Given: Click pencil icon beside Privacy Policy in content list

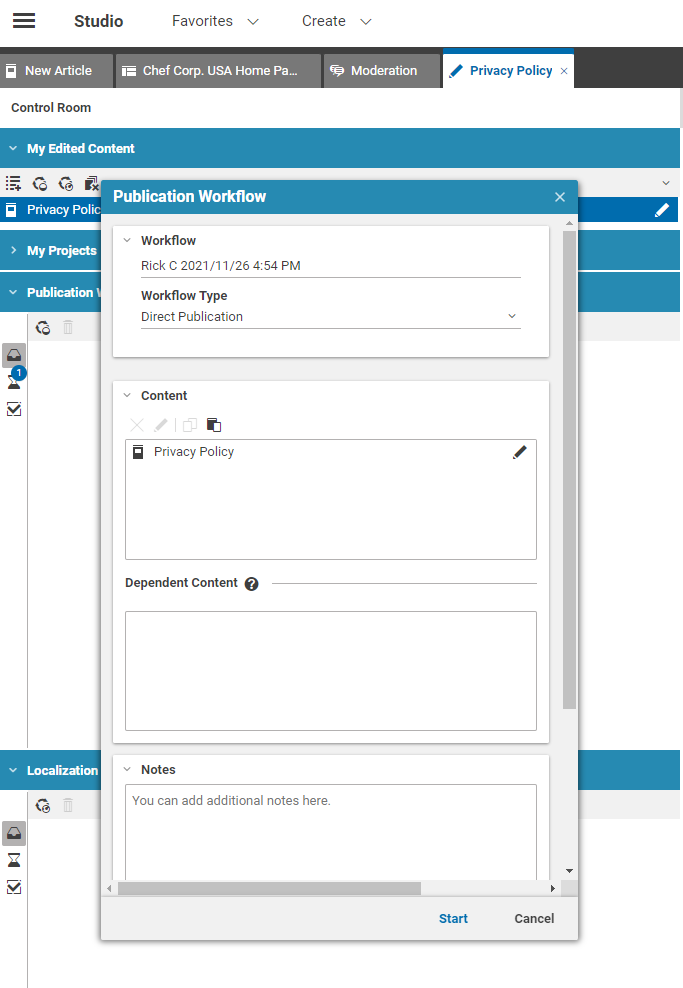Looking at the screenshot, I should pos(520,452).
